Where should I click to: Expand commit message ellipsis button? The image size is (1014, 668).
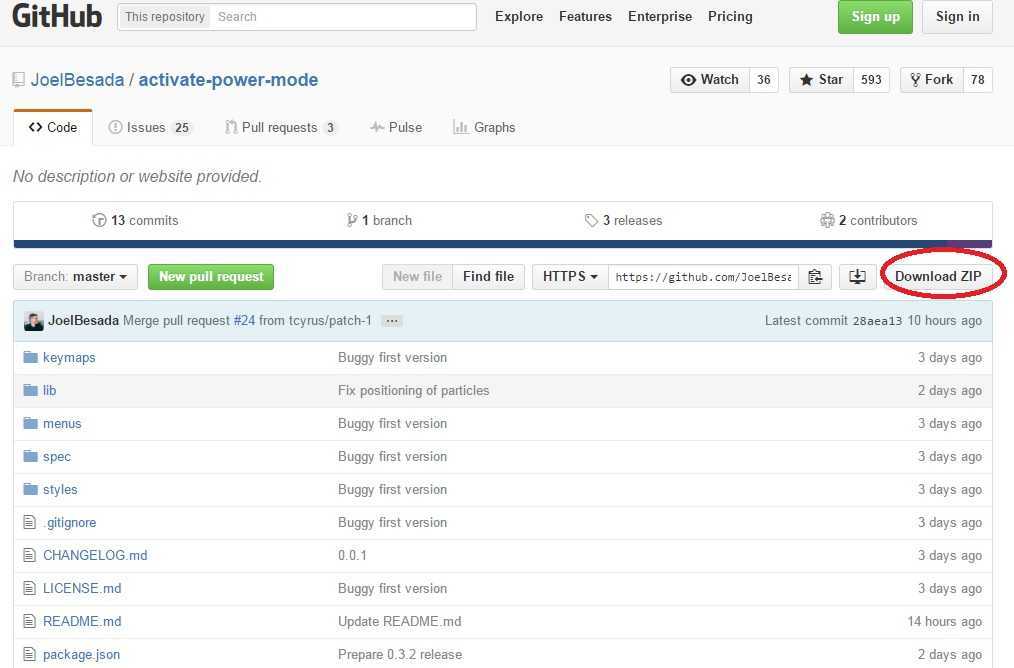point(392,321)
